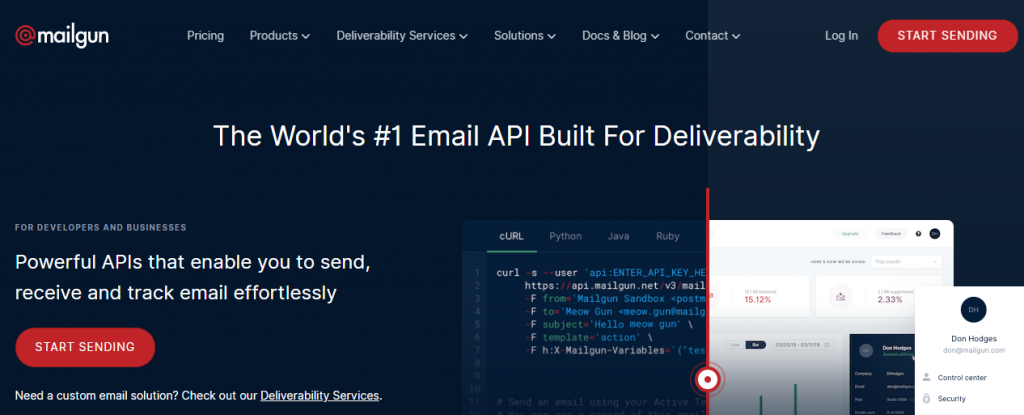The image size is (1024, 415).
Task: Click the 15.12% bounced value
Action: pos(758,300)
